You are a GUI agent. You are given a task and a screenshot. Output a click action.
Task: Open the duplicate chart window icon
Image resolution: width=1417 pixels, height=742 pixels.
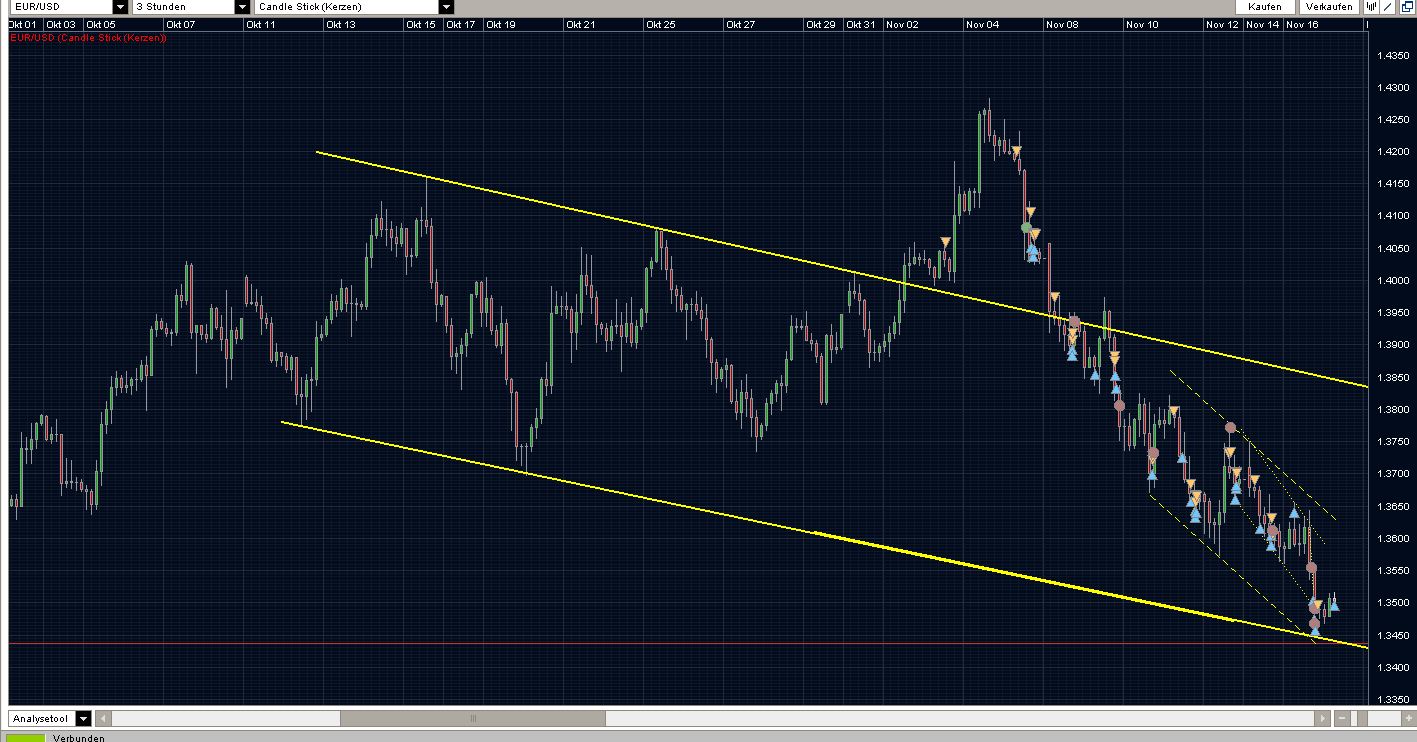click(1406, 6)
